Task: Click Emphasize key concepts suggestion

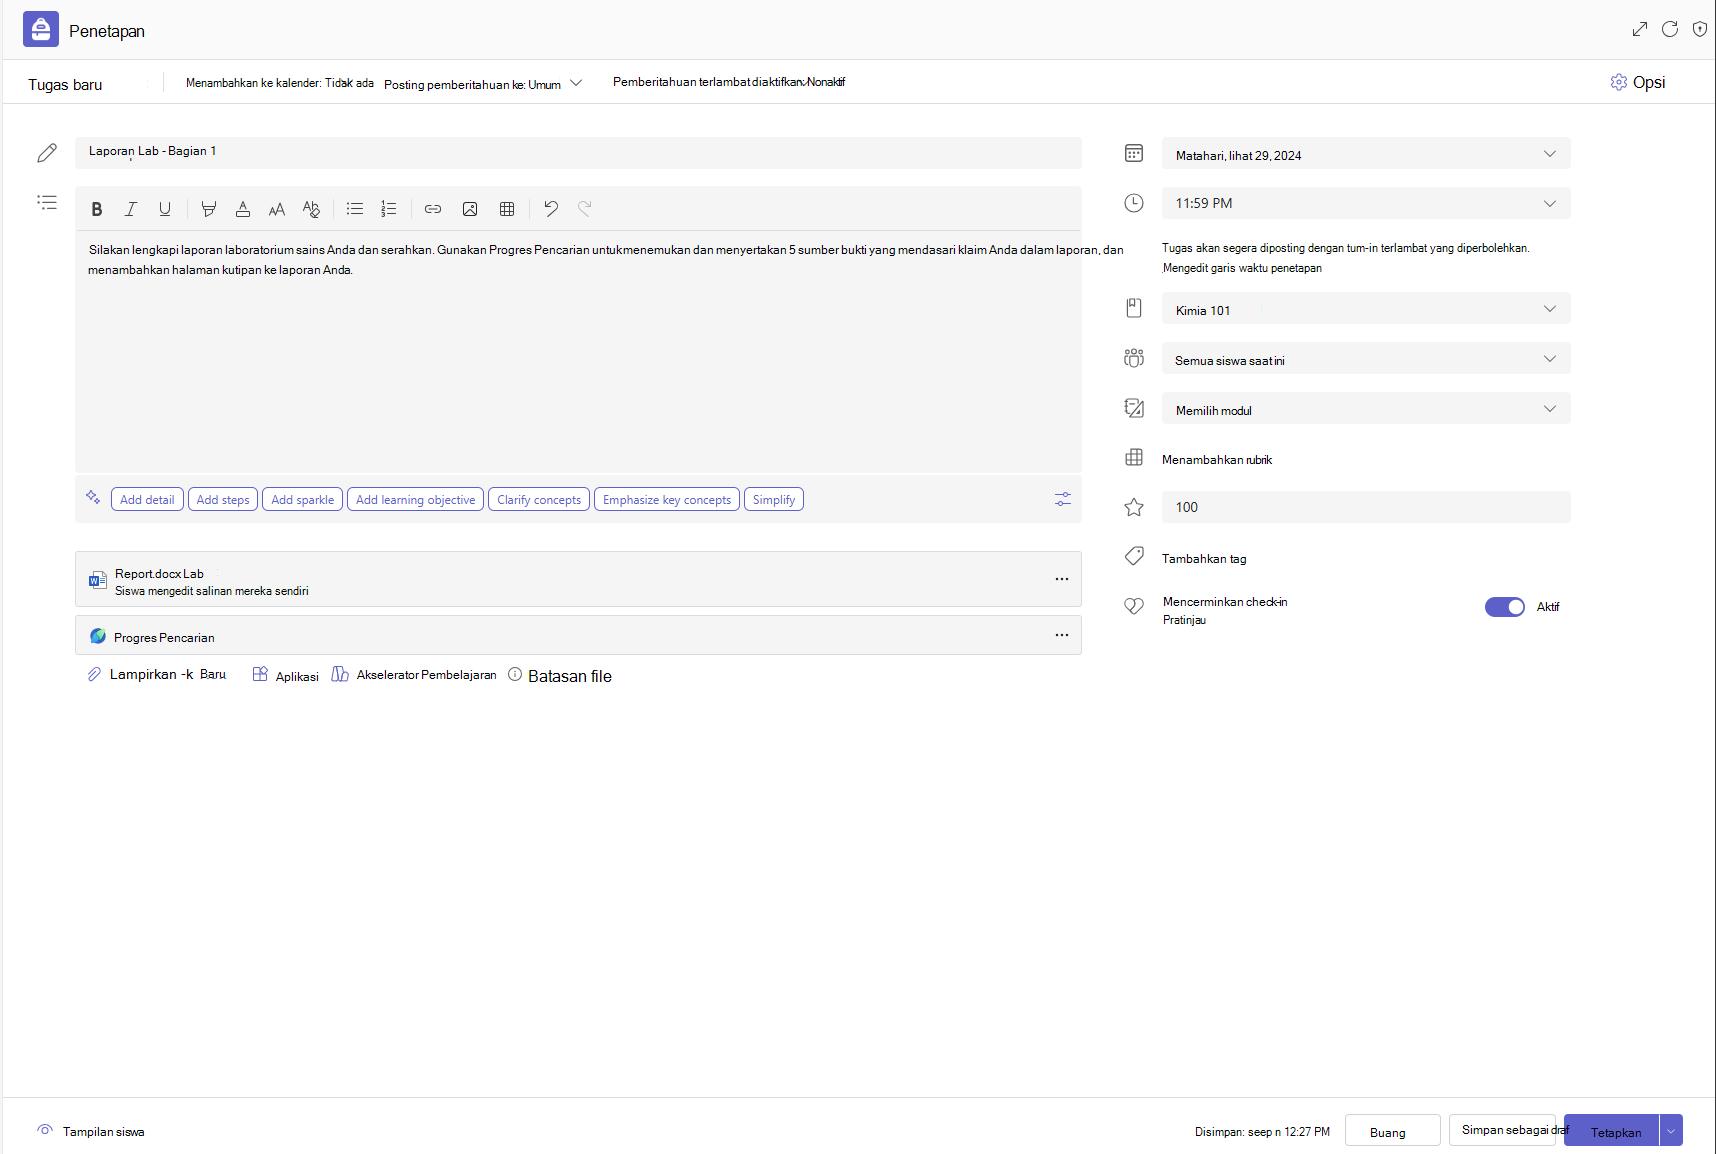Action: [667, 499]
